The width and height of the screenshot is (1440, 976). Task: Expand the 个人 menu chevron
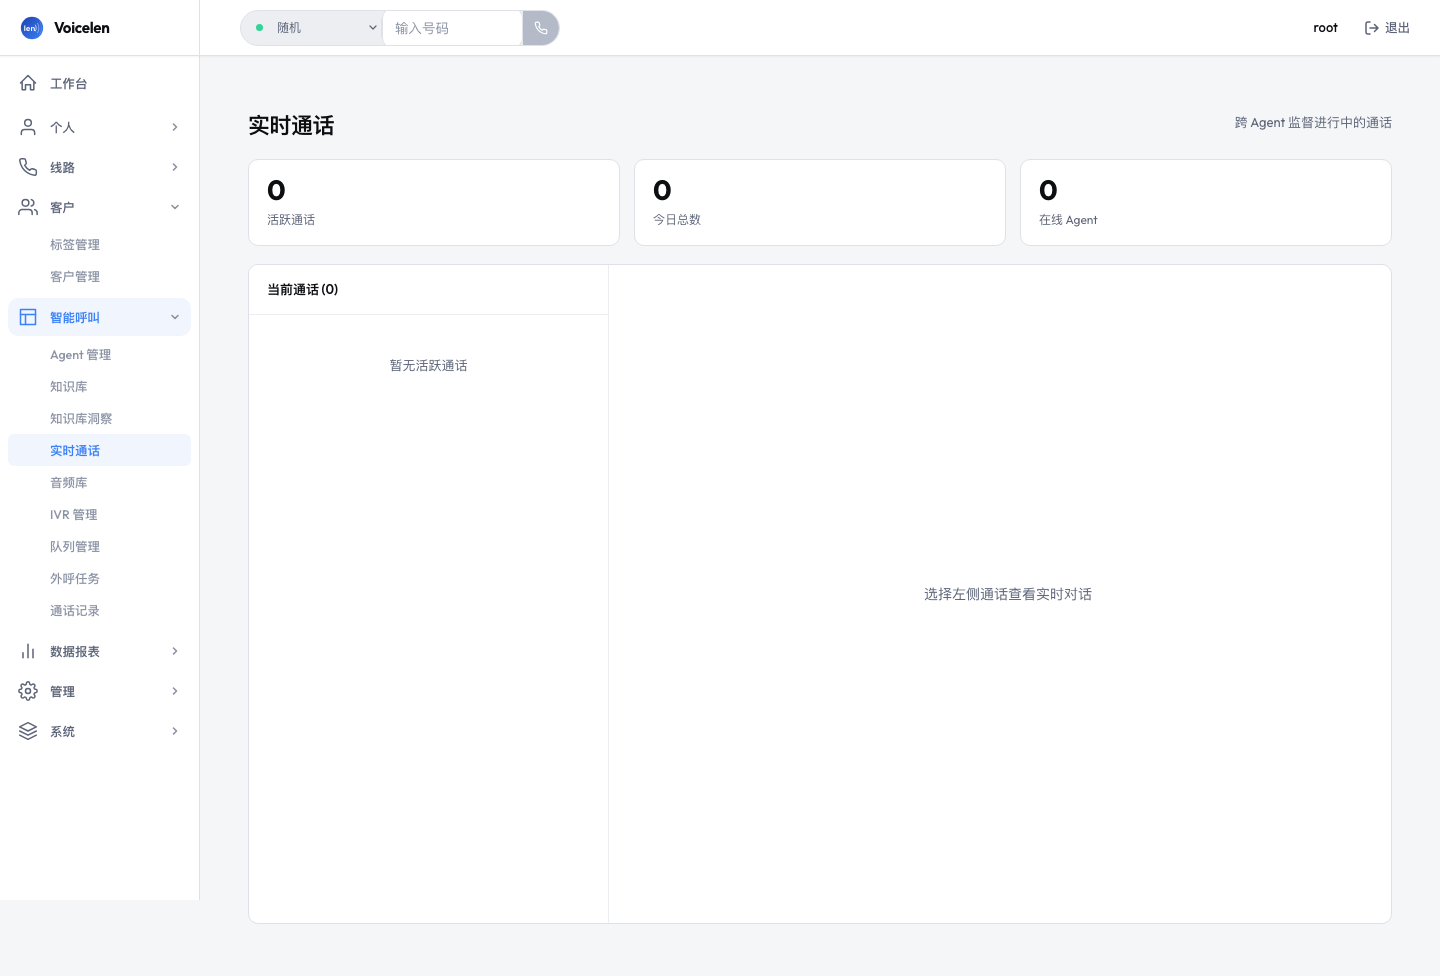coord(175,127)
